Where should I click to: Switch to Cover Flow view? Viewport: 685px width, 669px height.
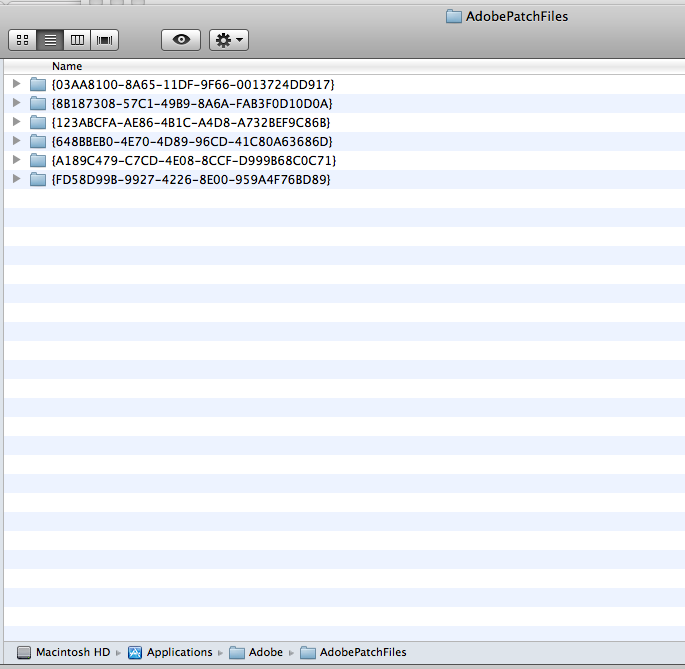click(x=104, y=40)
